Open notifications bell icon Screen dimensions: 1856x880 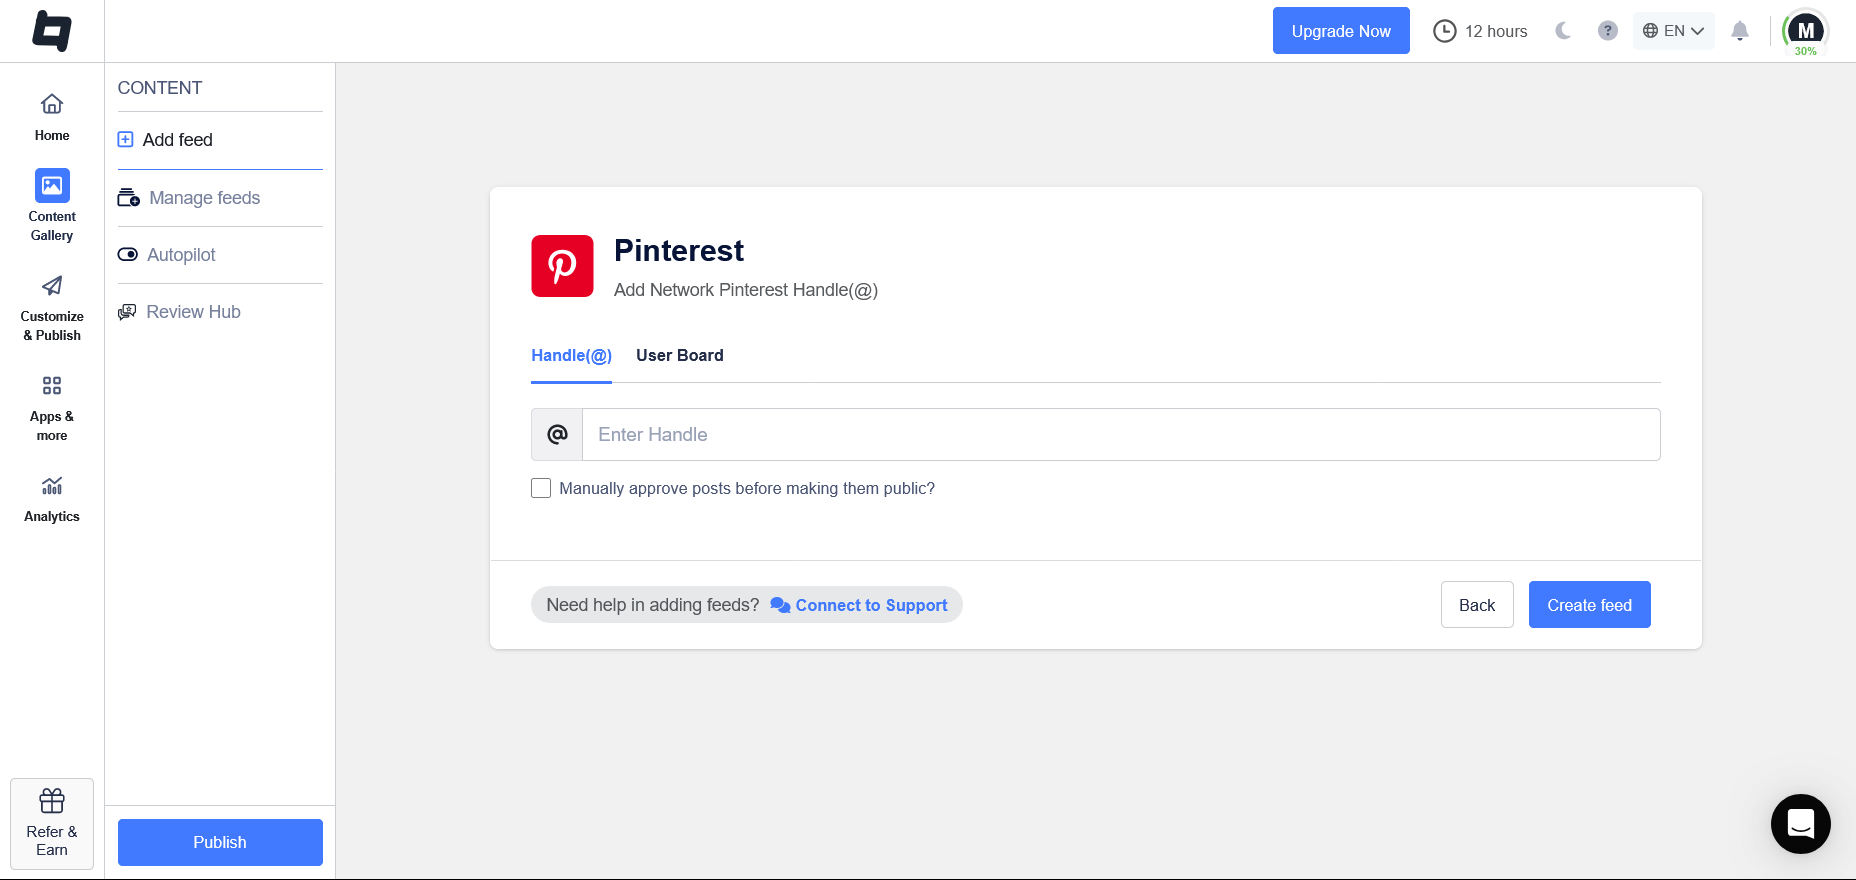click(1740, 31)
